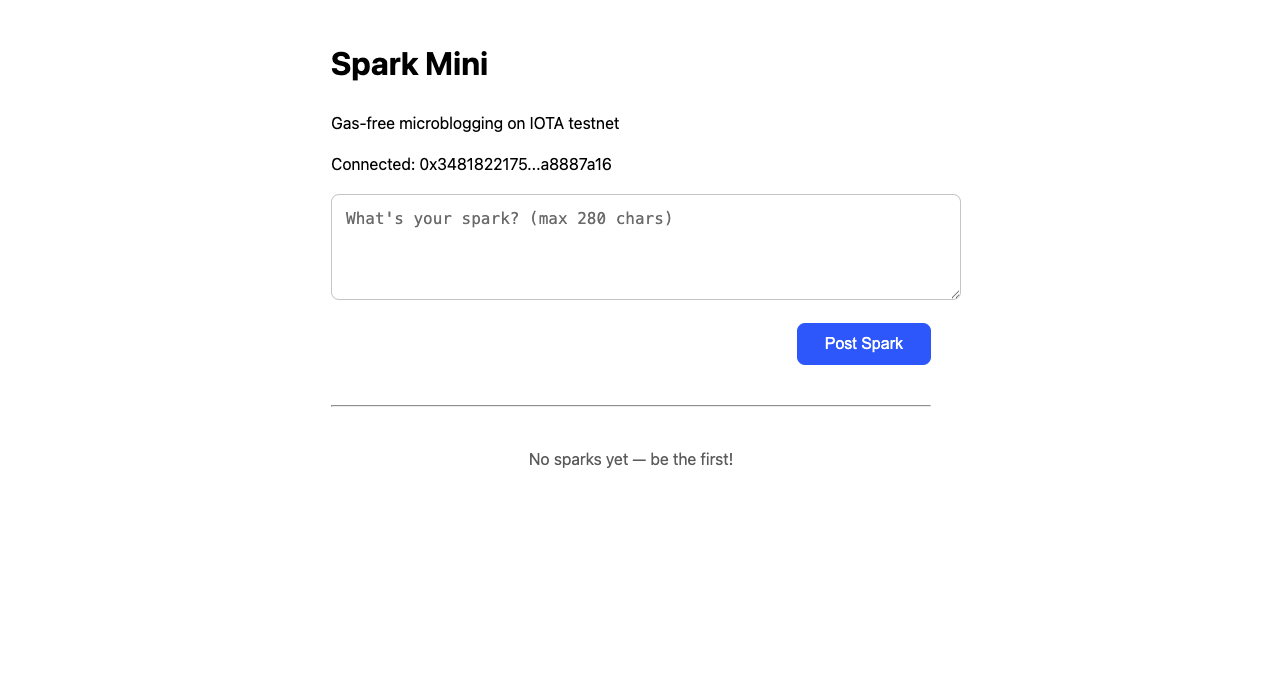The image size is (1267, 681).
Task: Click the empty second line of the spark box
Action: click(x=645, y=244)
